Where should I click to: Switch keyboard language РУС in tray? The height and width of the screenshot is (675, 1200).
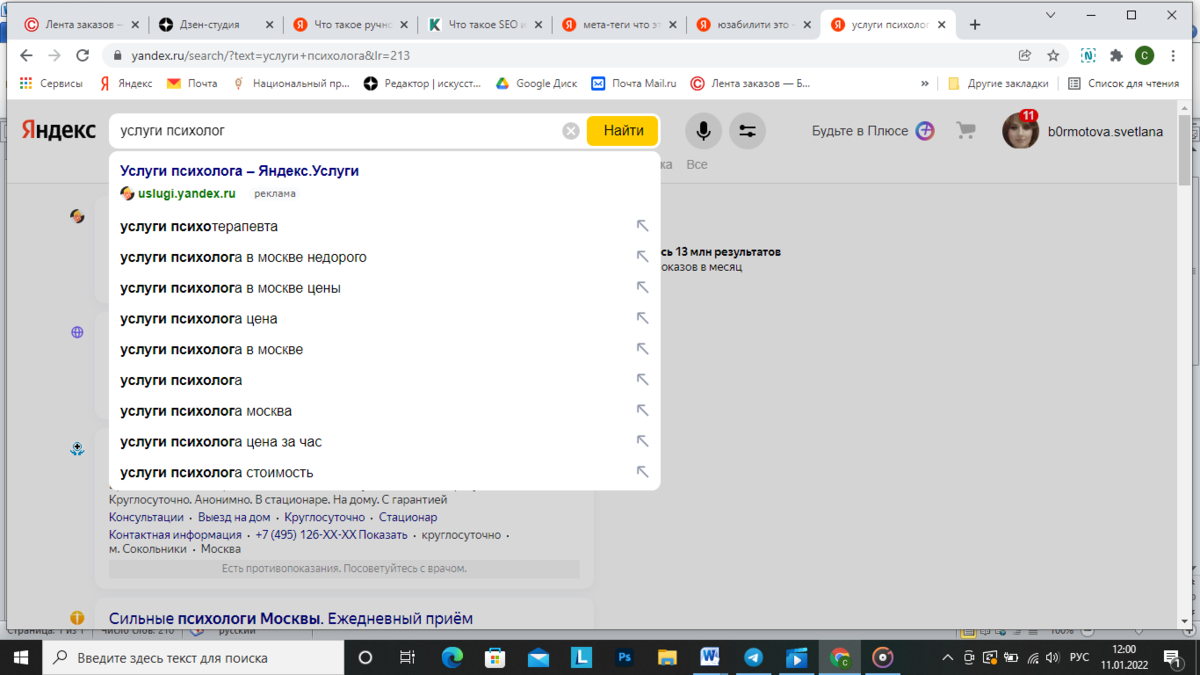(1079, 658)
